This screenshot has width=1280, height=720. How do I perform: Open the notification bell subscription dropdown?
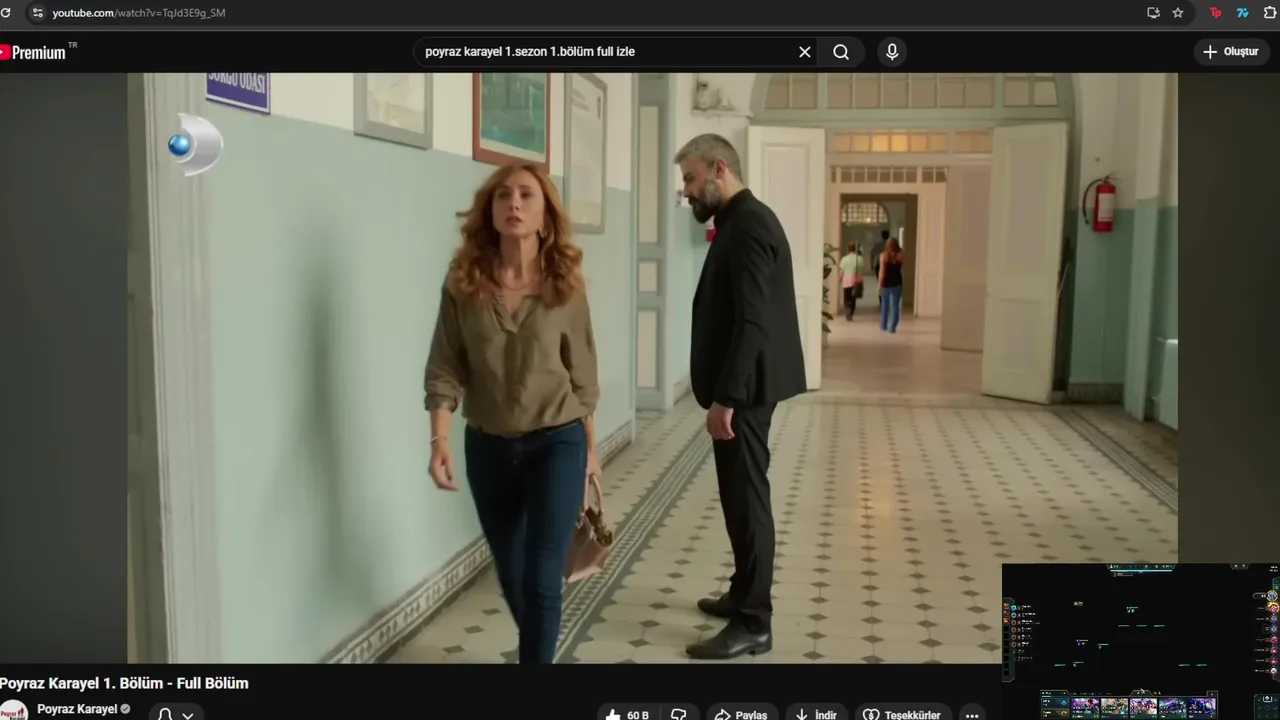tap(176, 714)
